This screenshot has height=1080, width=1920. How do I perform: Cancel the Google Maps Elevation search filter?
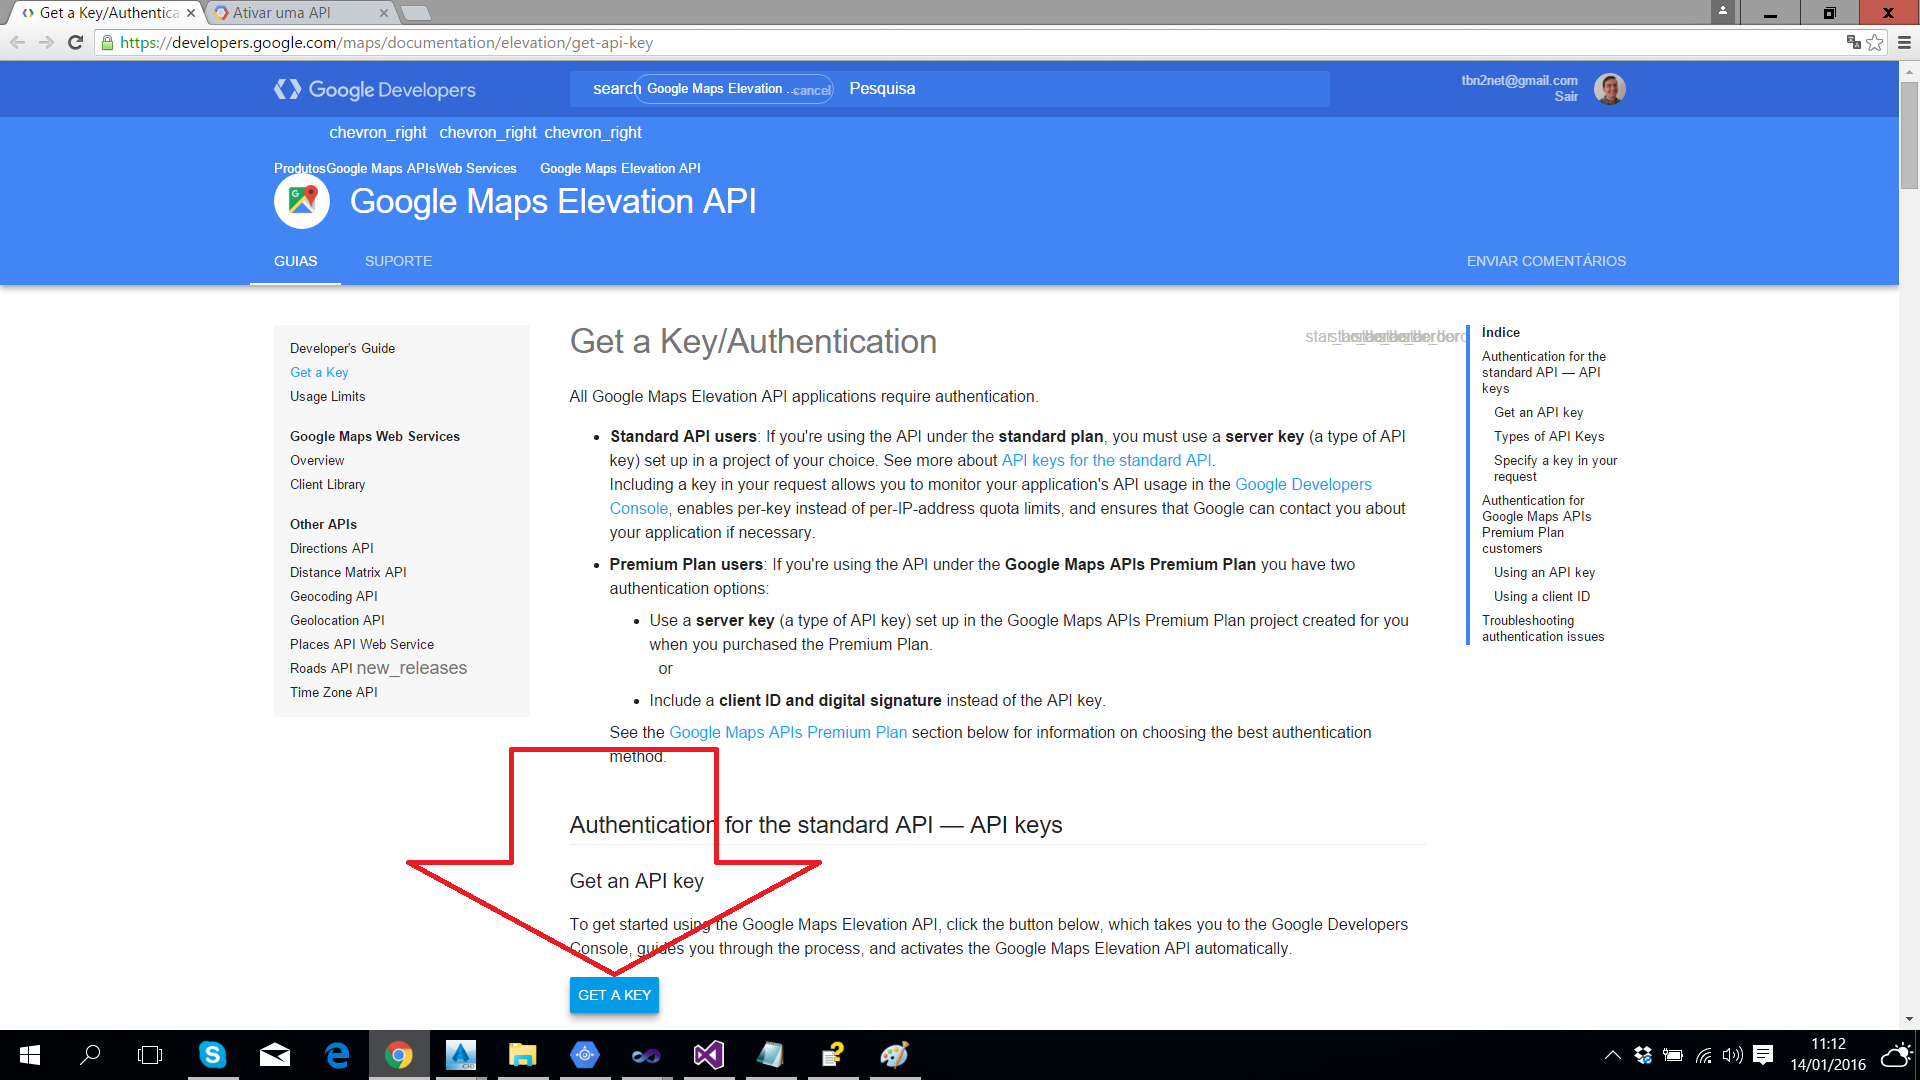810,90
